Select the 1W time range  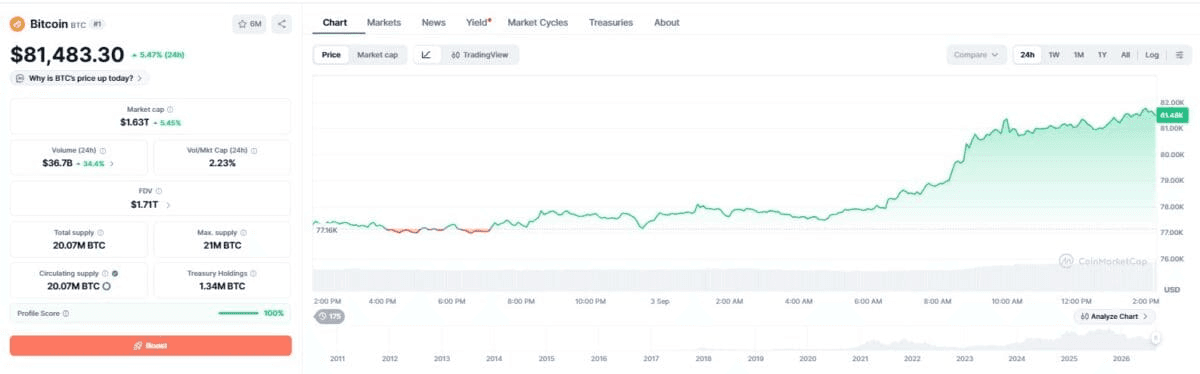1054,55
